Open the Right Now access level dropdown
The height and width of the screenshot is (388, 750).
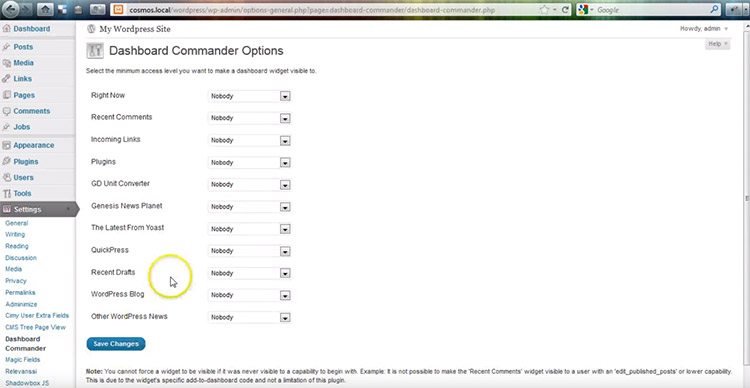[249, 96]
